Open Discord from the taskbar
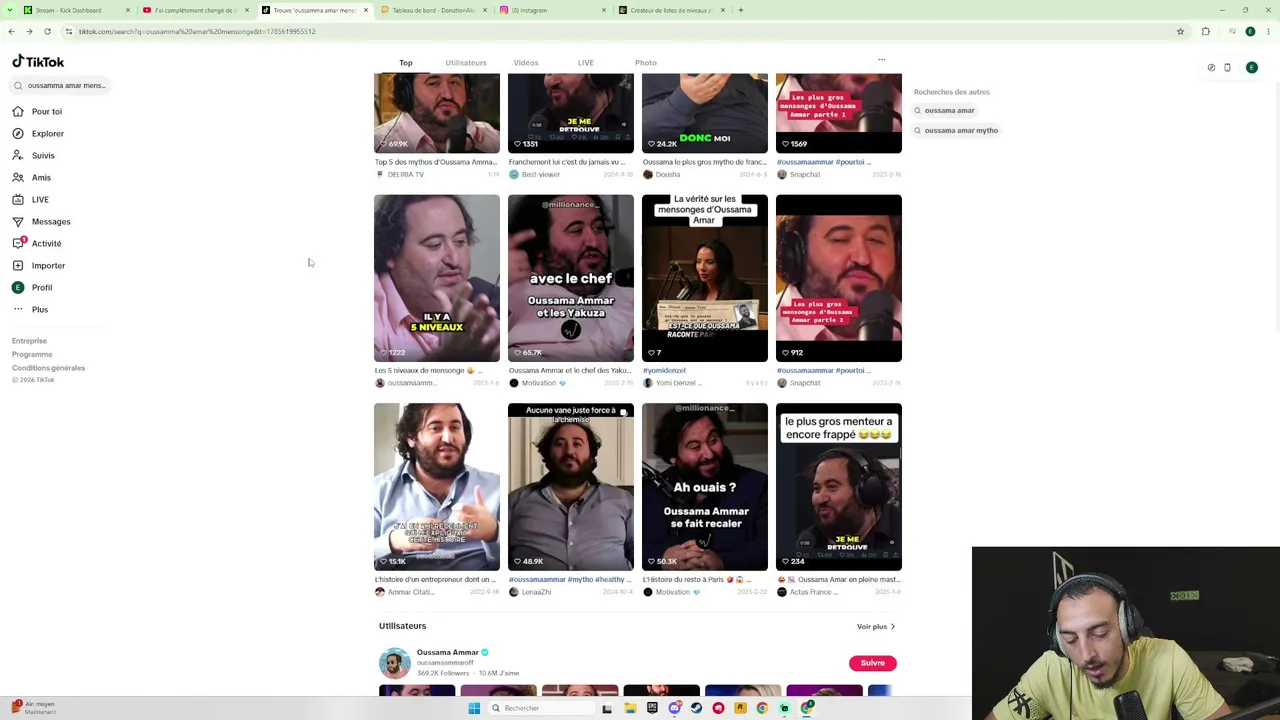The height and width of the screenshot is (720, 1280). tap(674, 708)
